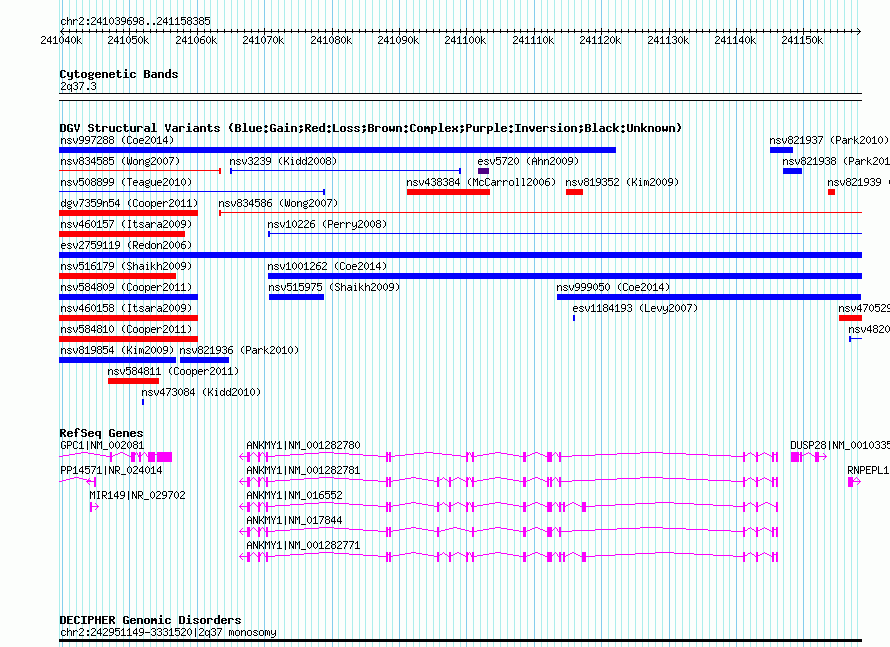Click the blue nsv515975 gain bar
Screen dimensions: 890x647
(296, 297)
